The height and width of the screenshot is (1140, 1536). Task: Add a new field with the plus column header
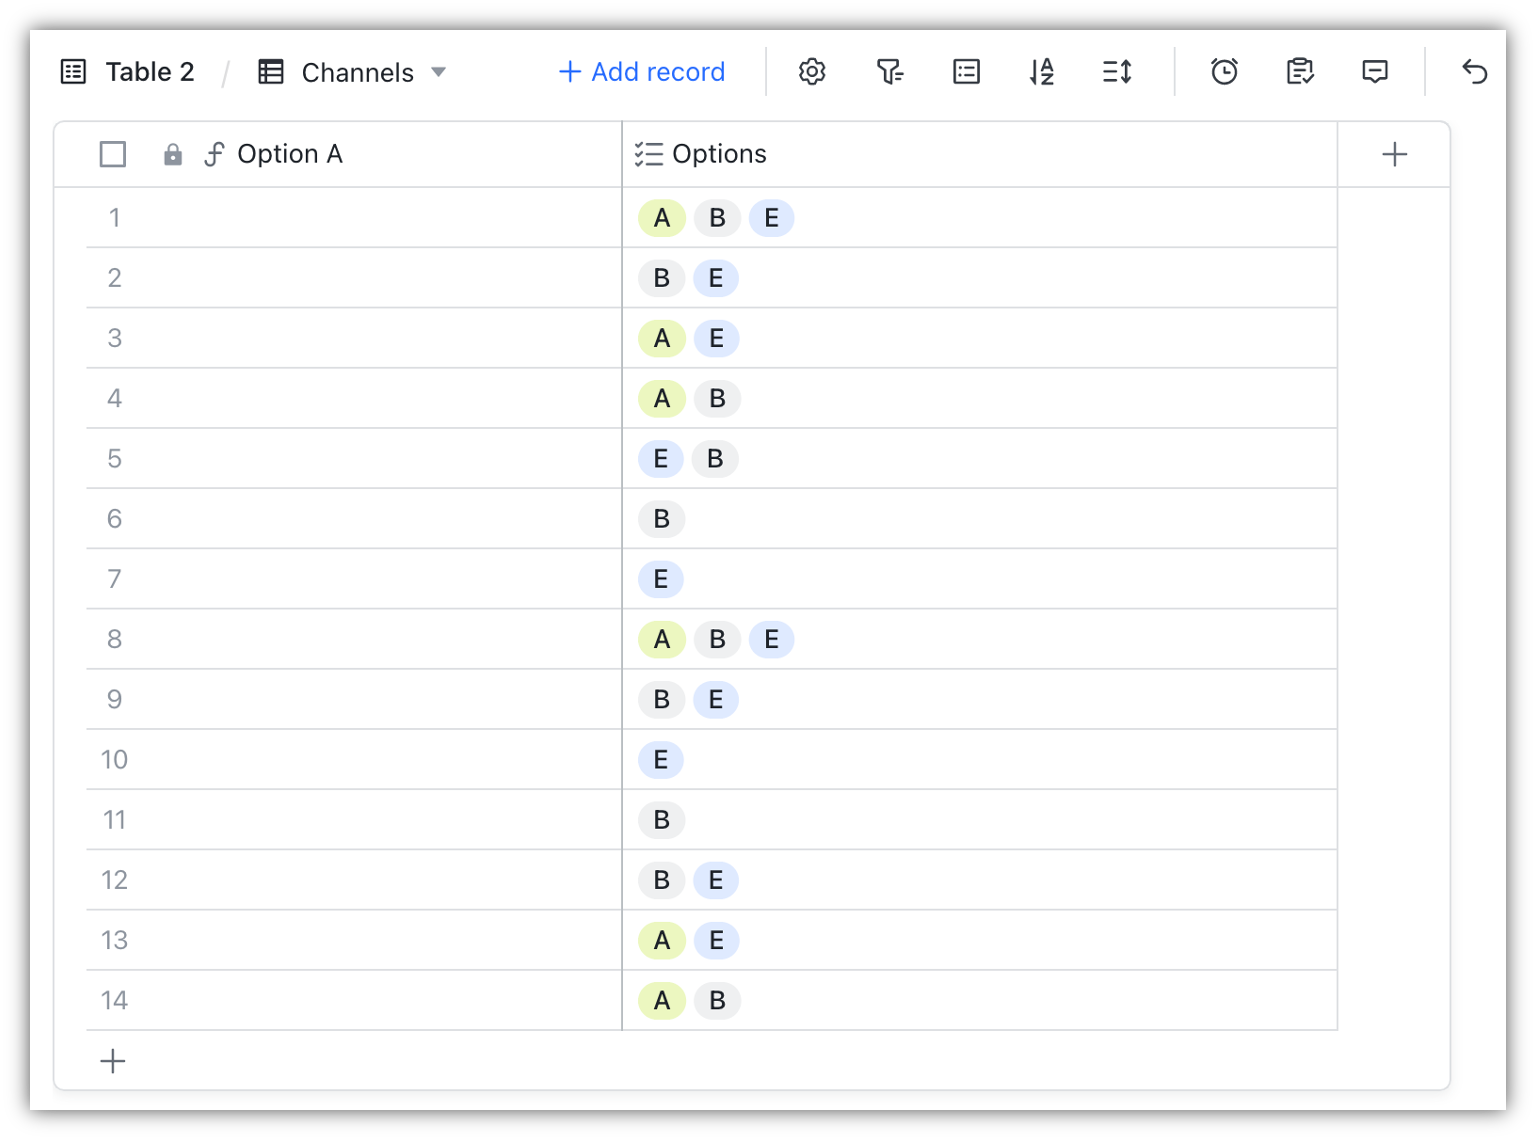point(1394,154)
